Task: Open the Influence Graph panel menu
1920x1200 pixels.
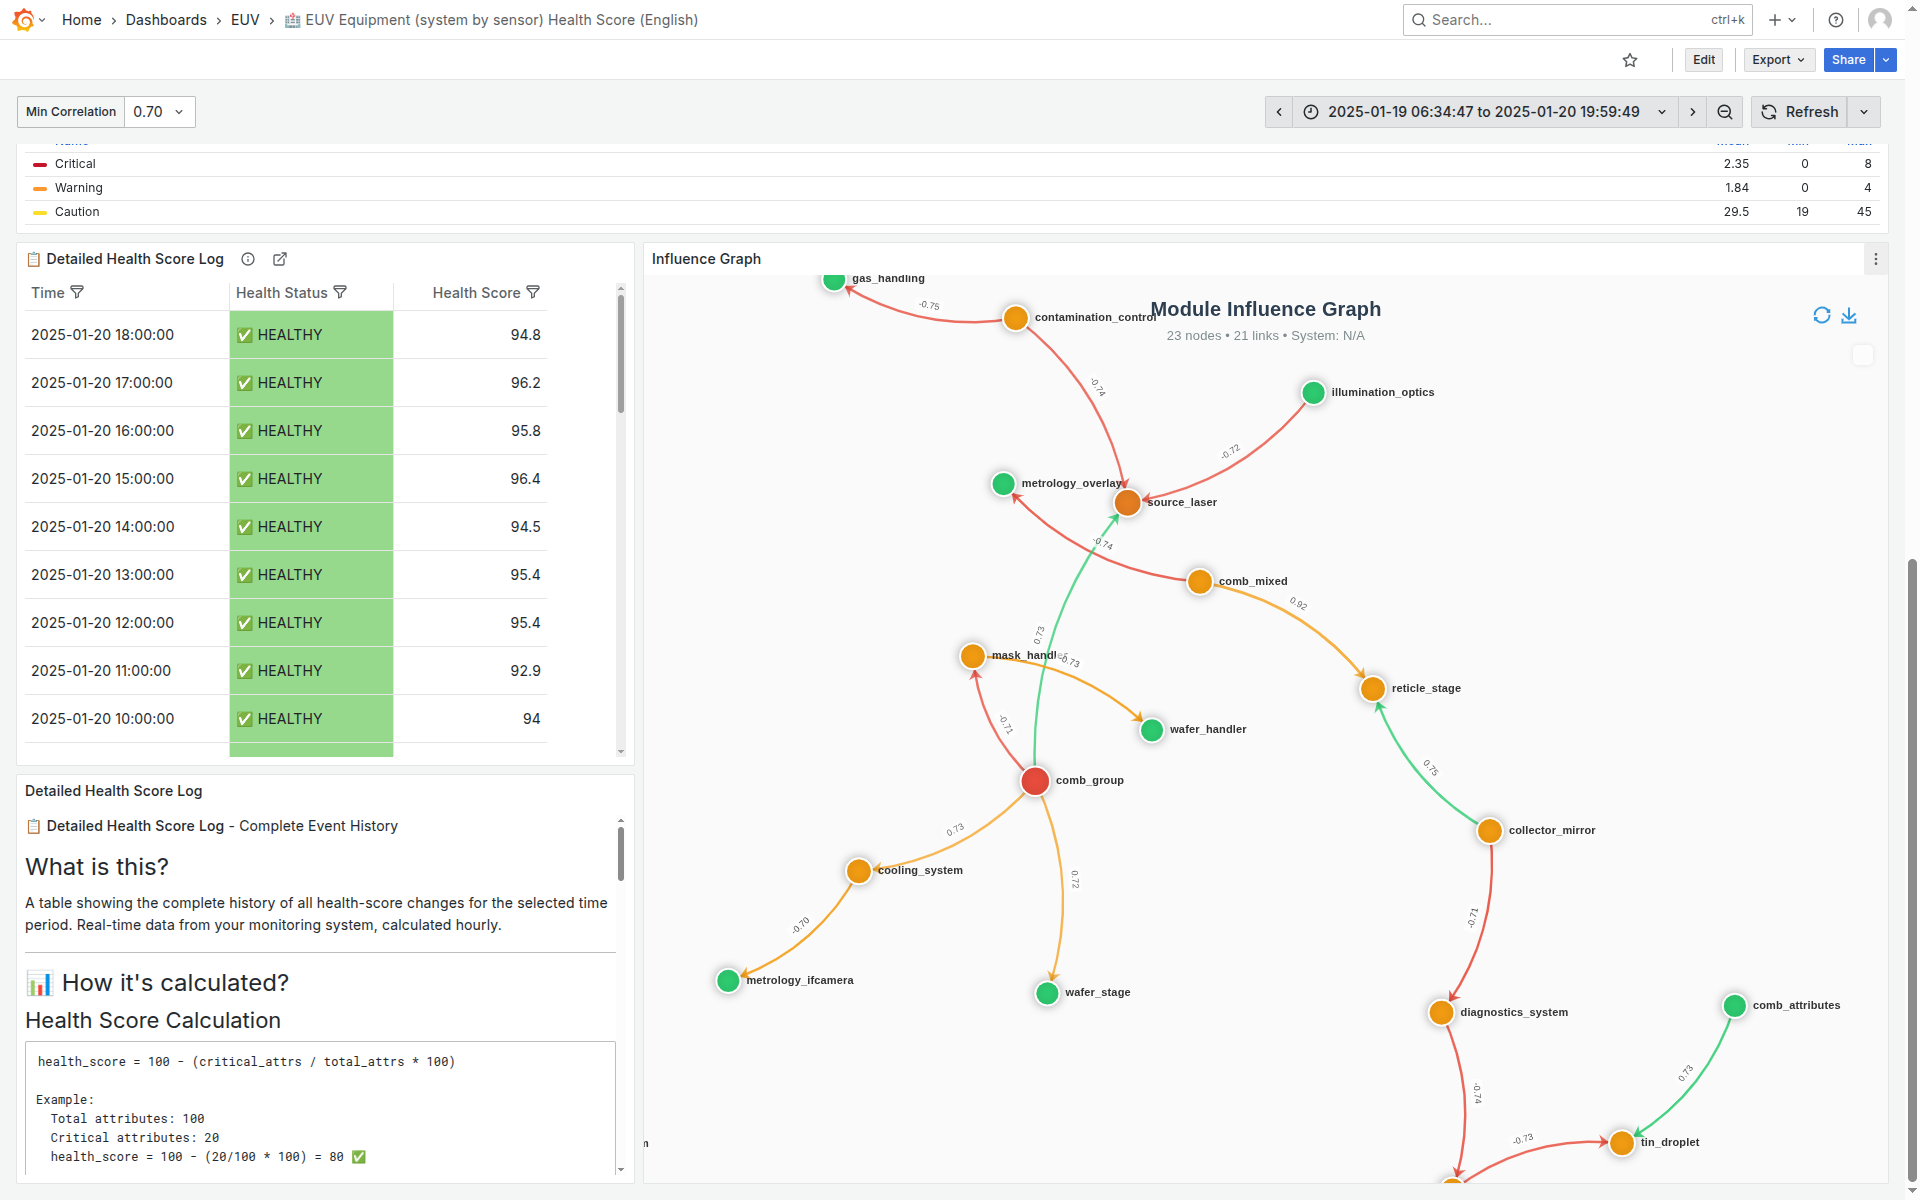Action: pos(1877,259)
